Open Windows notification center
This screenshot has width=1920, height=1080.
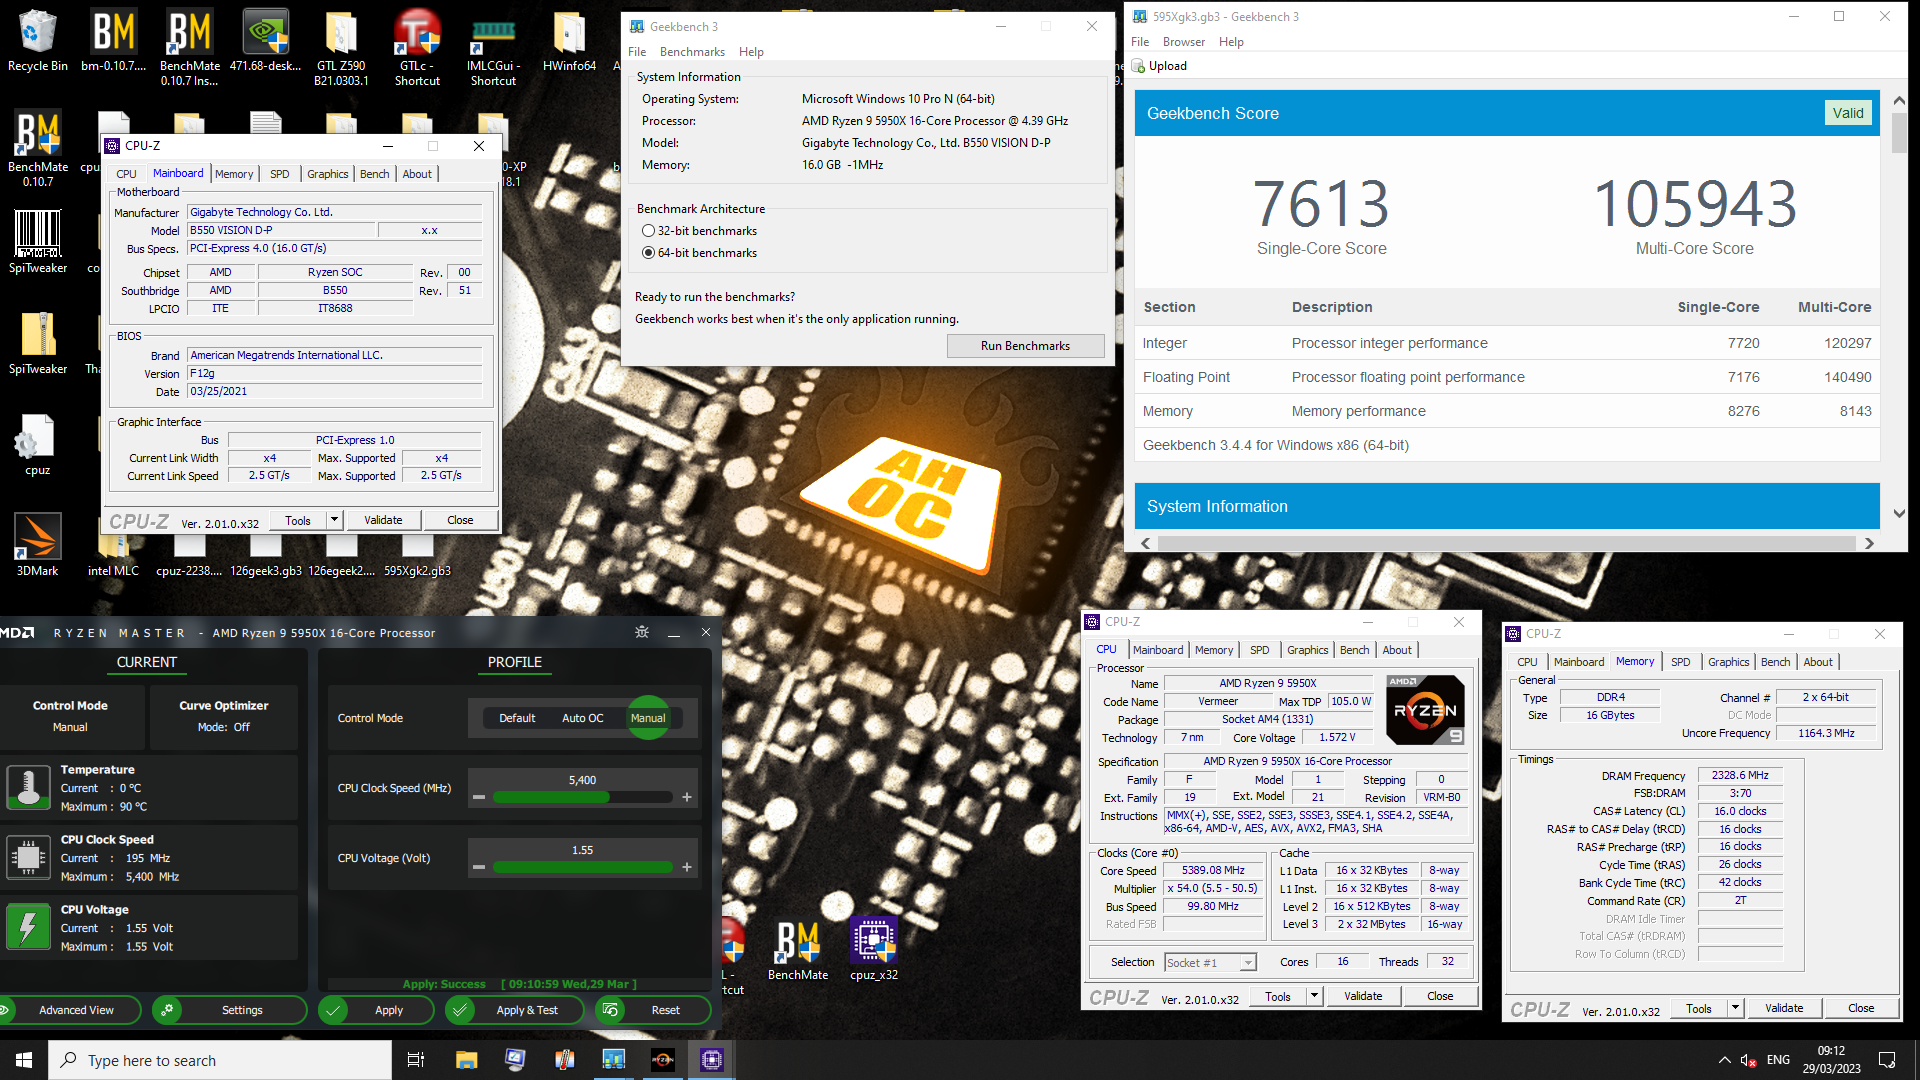click(x=1887, y=1060)
